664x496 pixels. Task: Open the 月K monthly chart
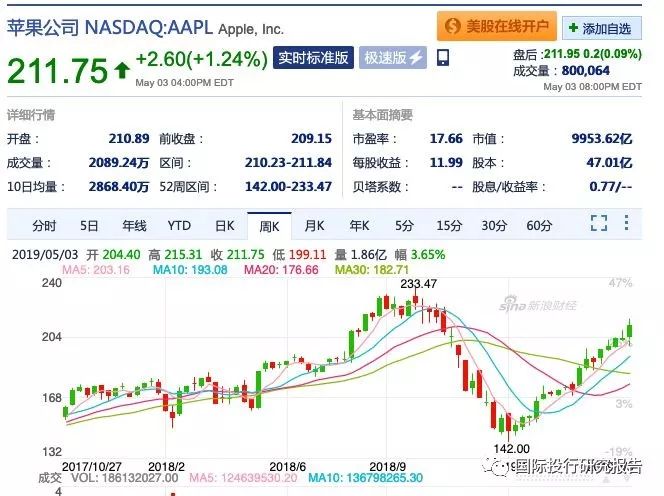pyautogui.click(x=313, y=225)
